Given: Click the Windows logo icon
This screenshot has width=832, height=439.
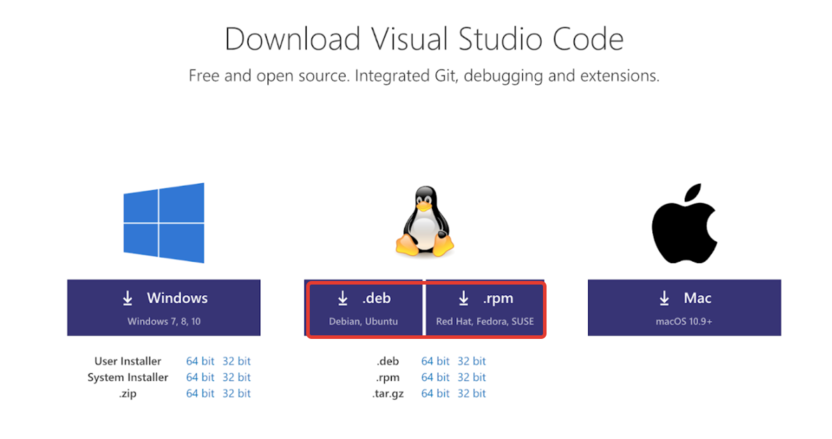Looking at the screenshot, I should click(x=164, y=223).
